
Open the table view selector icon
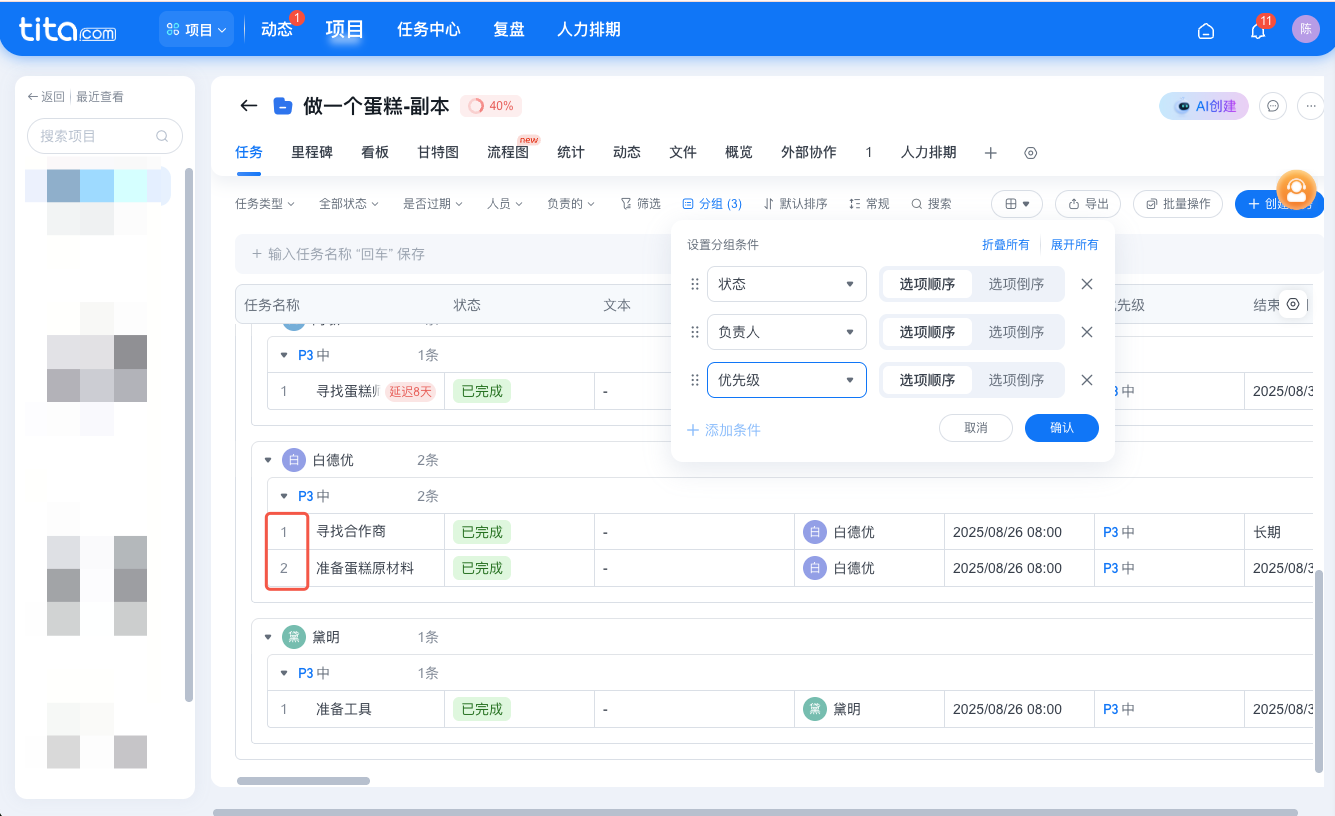point(1016,203)
